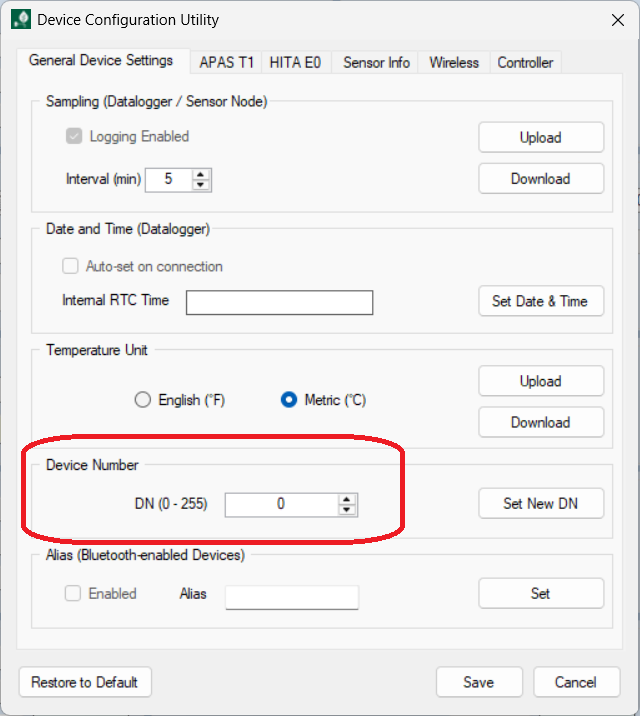Viewport: 640px width, 716px height.
Task: Increment the DN device number spinner
Action: (x=346, y=499)
